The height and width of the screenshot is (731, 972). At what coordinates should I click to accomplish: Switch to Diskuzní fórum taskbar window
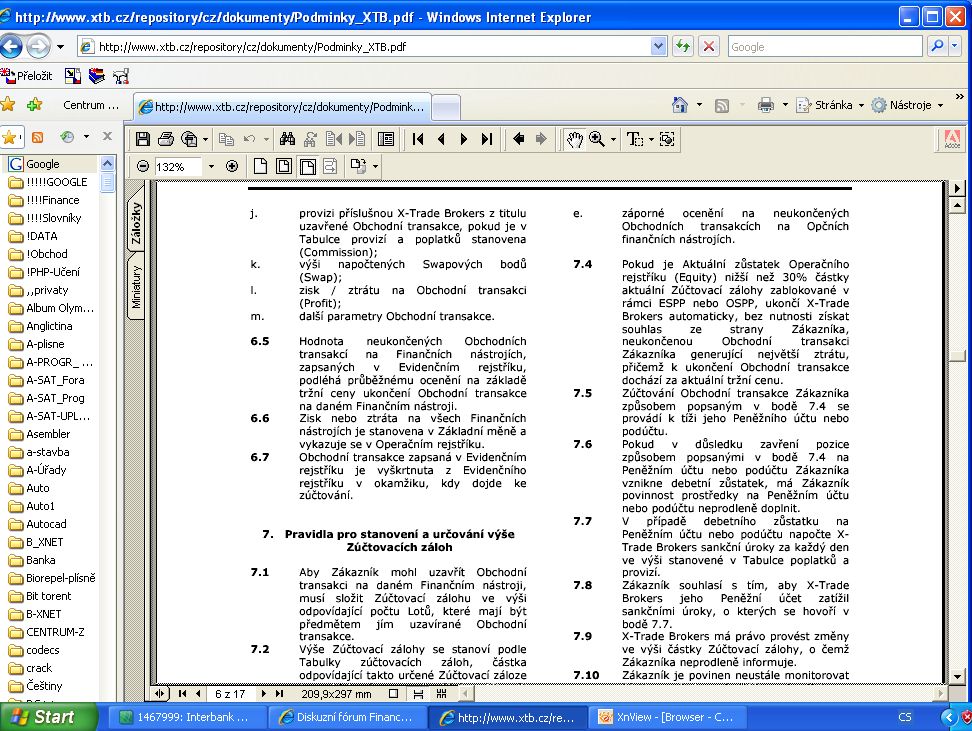coord(347,717)
